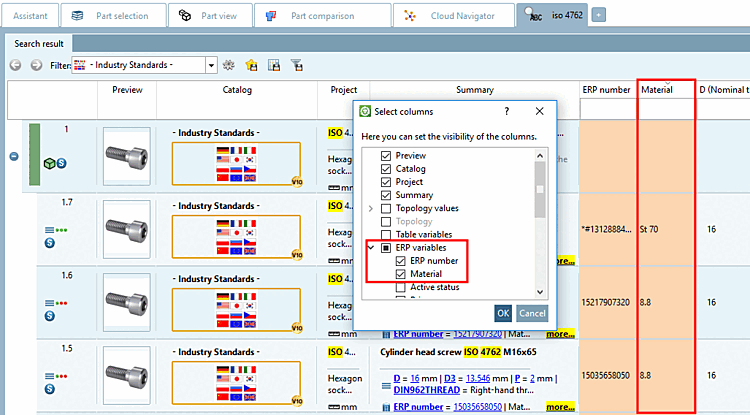Open the ERP number link 15217907320
This screenshot has width=750, height=415.
[x=477, y=334]
